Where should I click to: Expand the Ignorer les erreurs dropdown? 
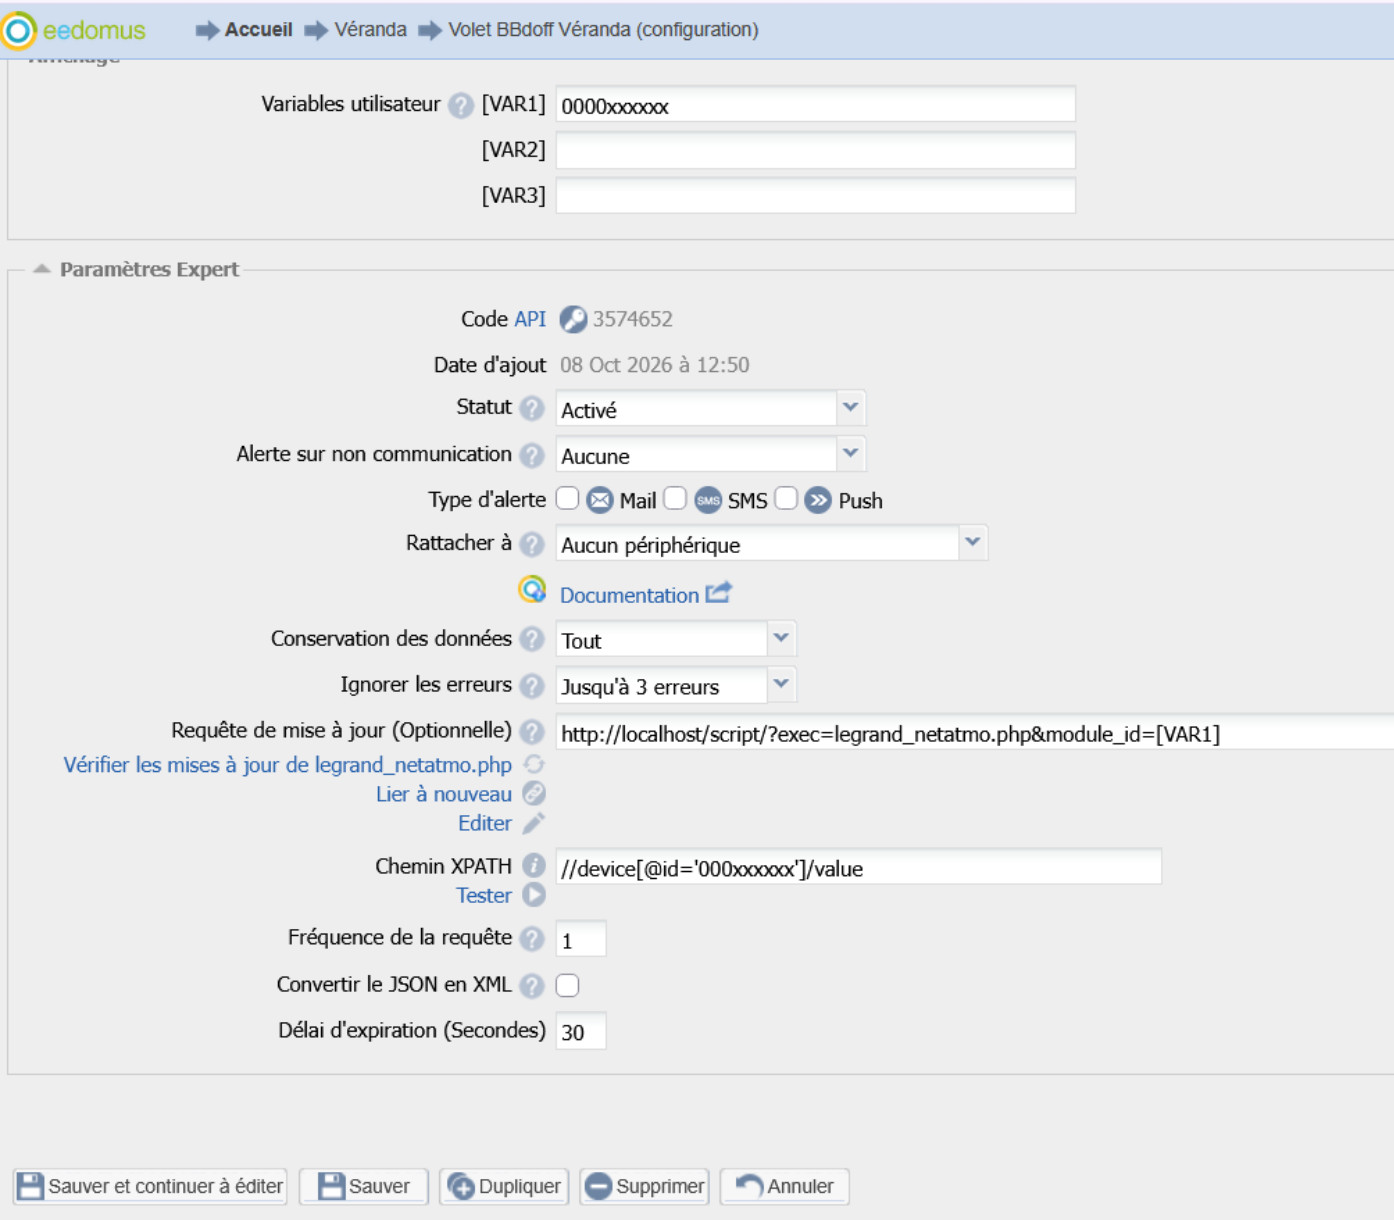coord(781,684)
